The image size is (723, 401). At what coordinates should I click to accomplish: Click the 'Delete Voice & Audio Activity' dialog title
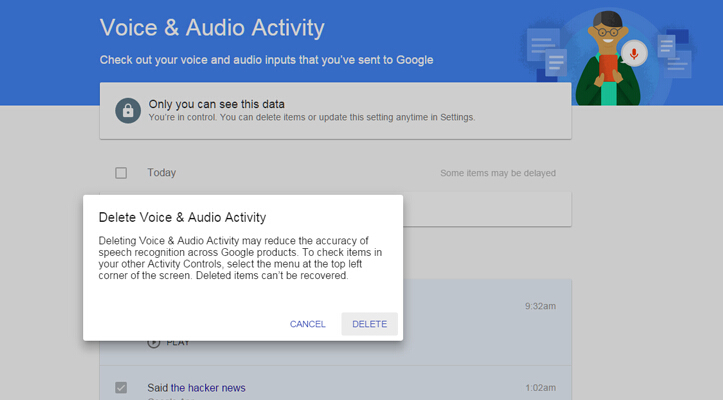point(182,216)
